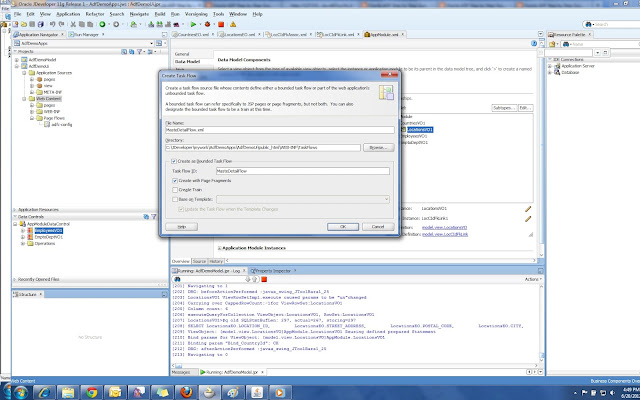Toggle Create as Bounded Task Flow checkbox

click(174, 161)
